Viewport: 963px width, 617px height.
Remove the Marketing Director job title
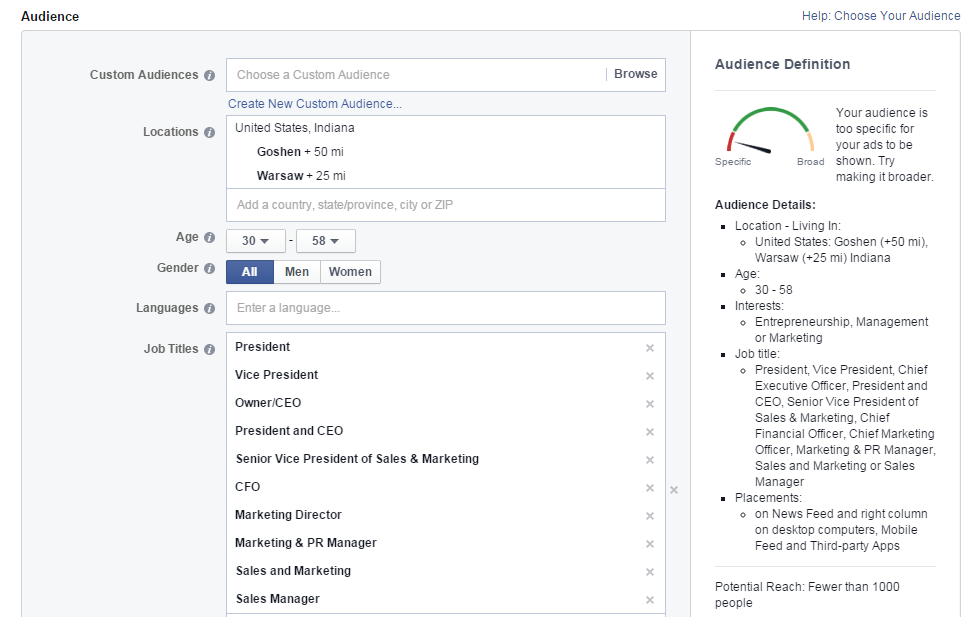point(650,516)
